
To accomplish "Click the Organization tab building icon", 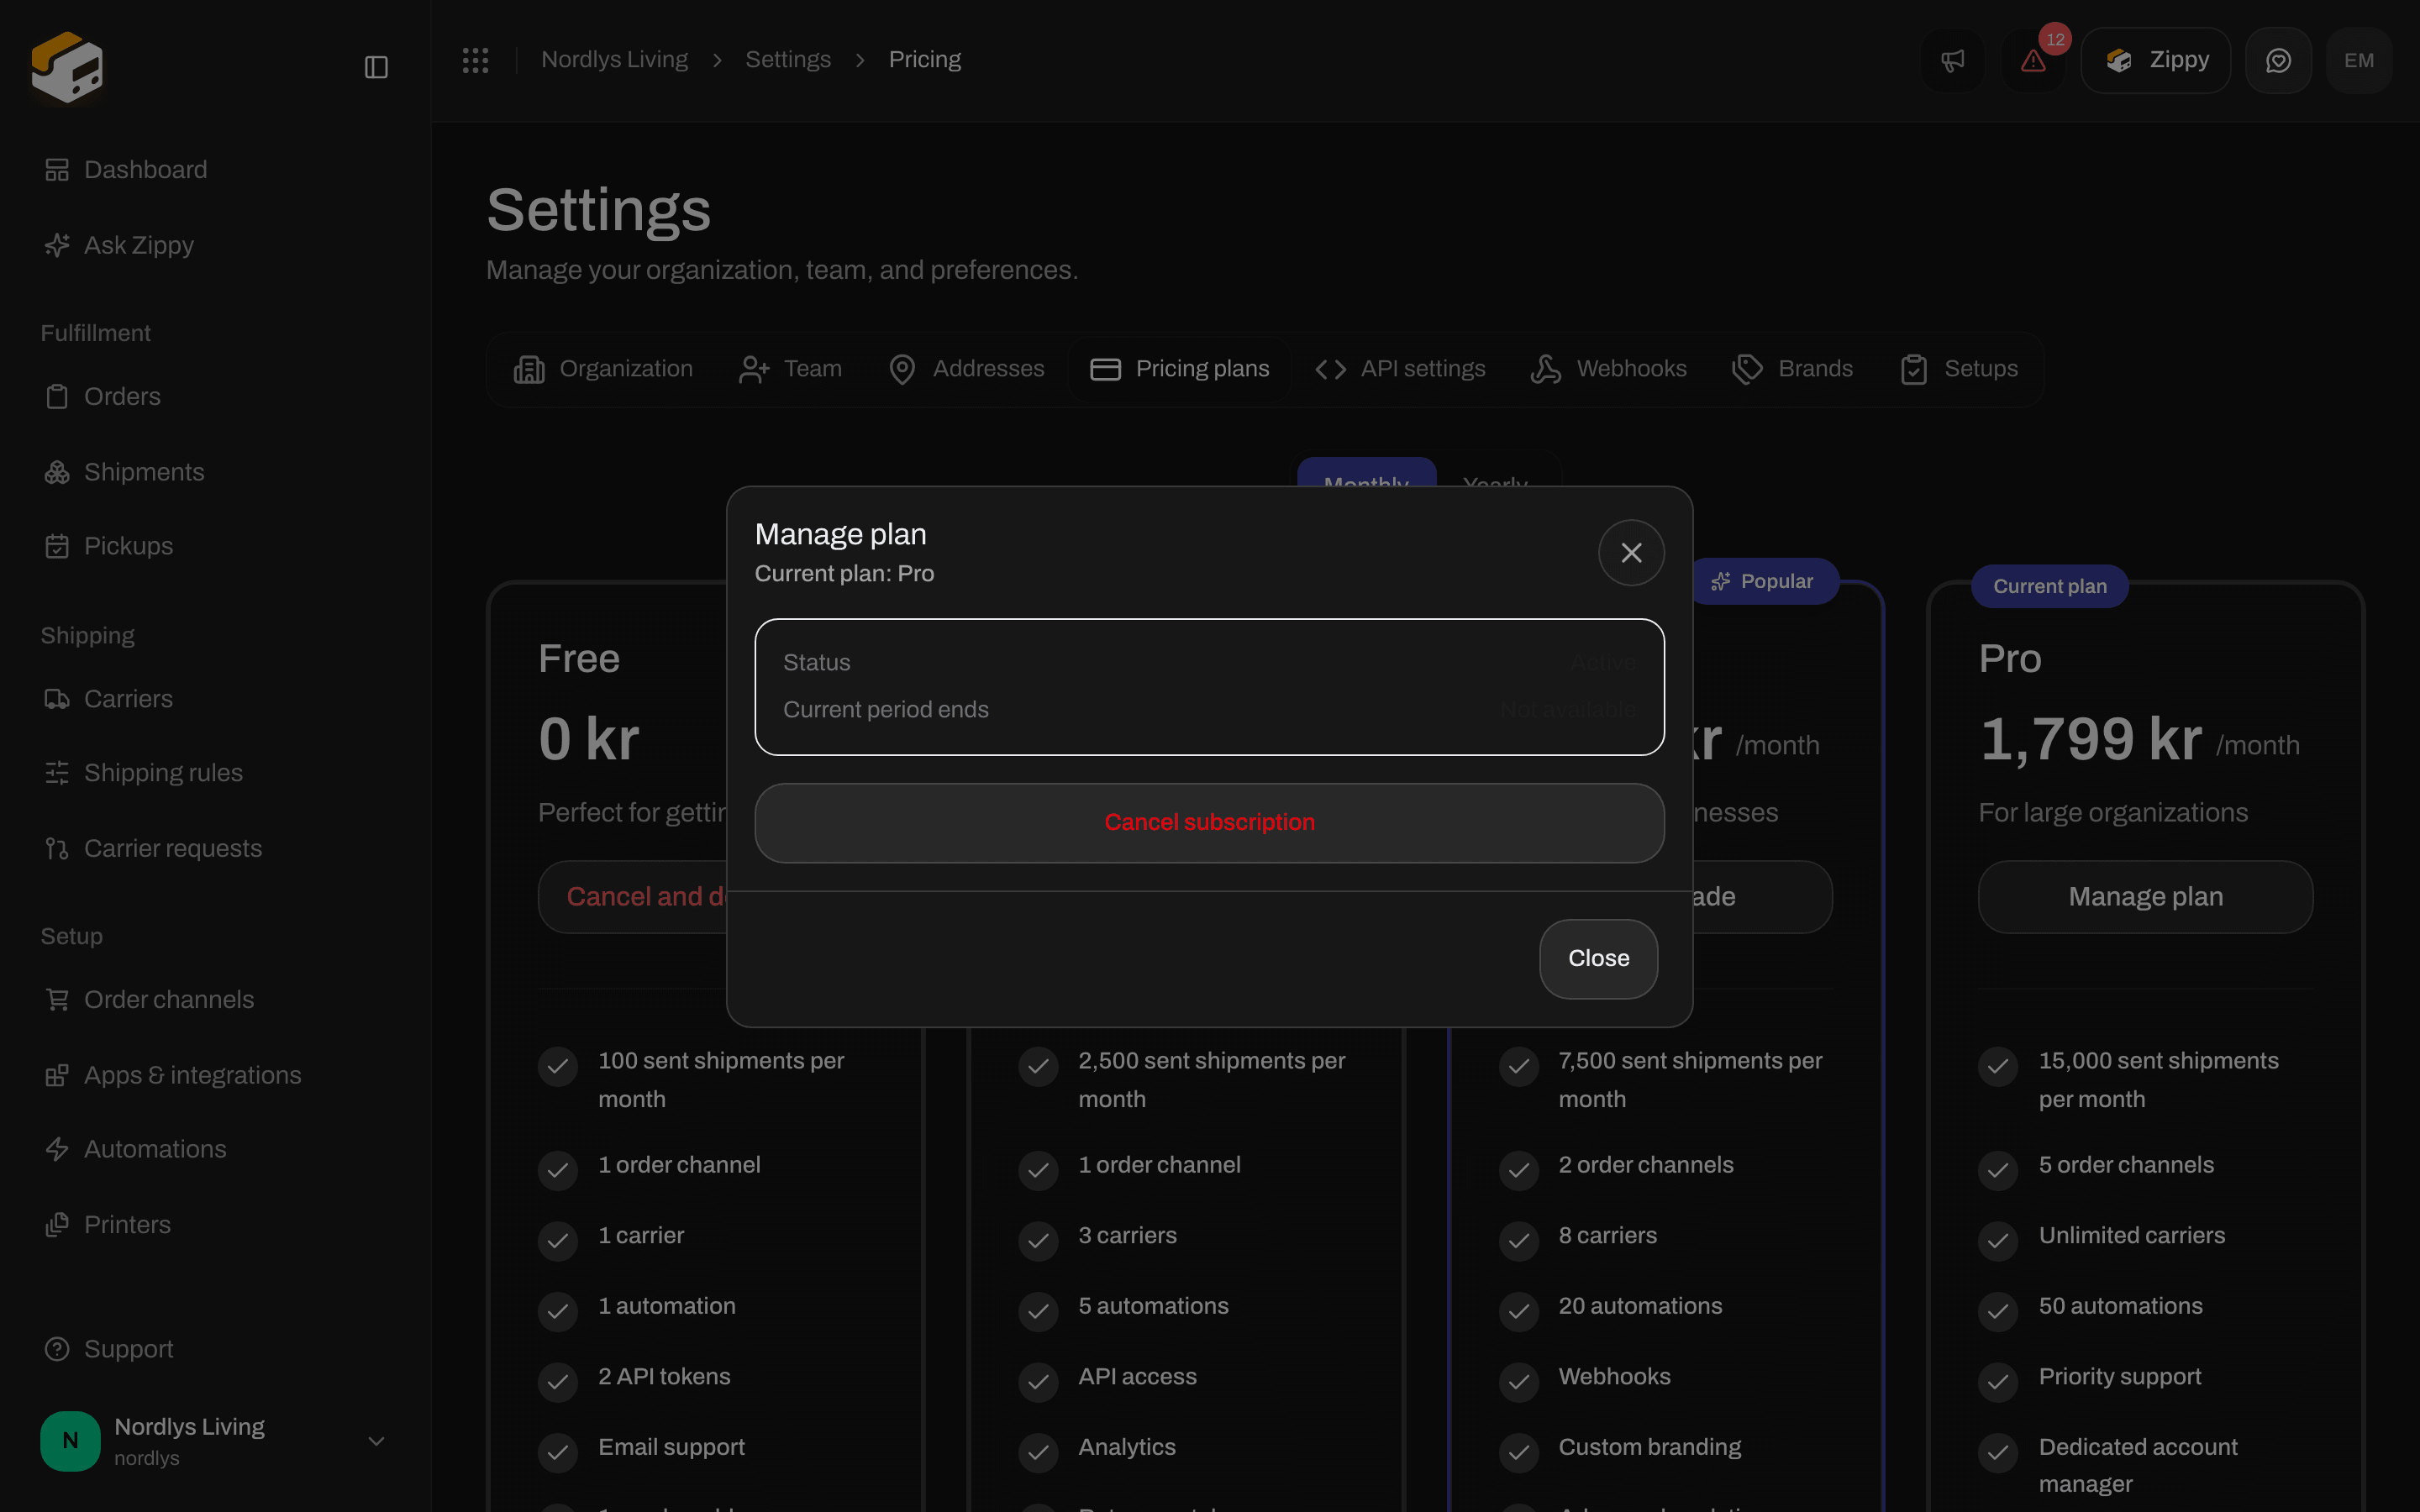I will pos(529,370).
